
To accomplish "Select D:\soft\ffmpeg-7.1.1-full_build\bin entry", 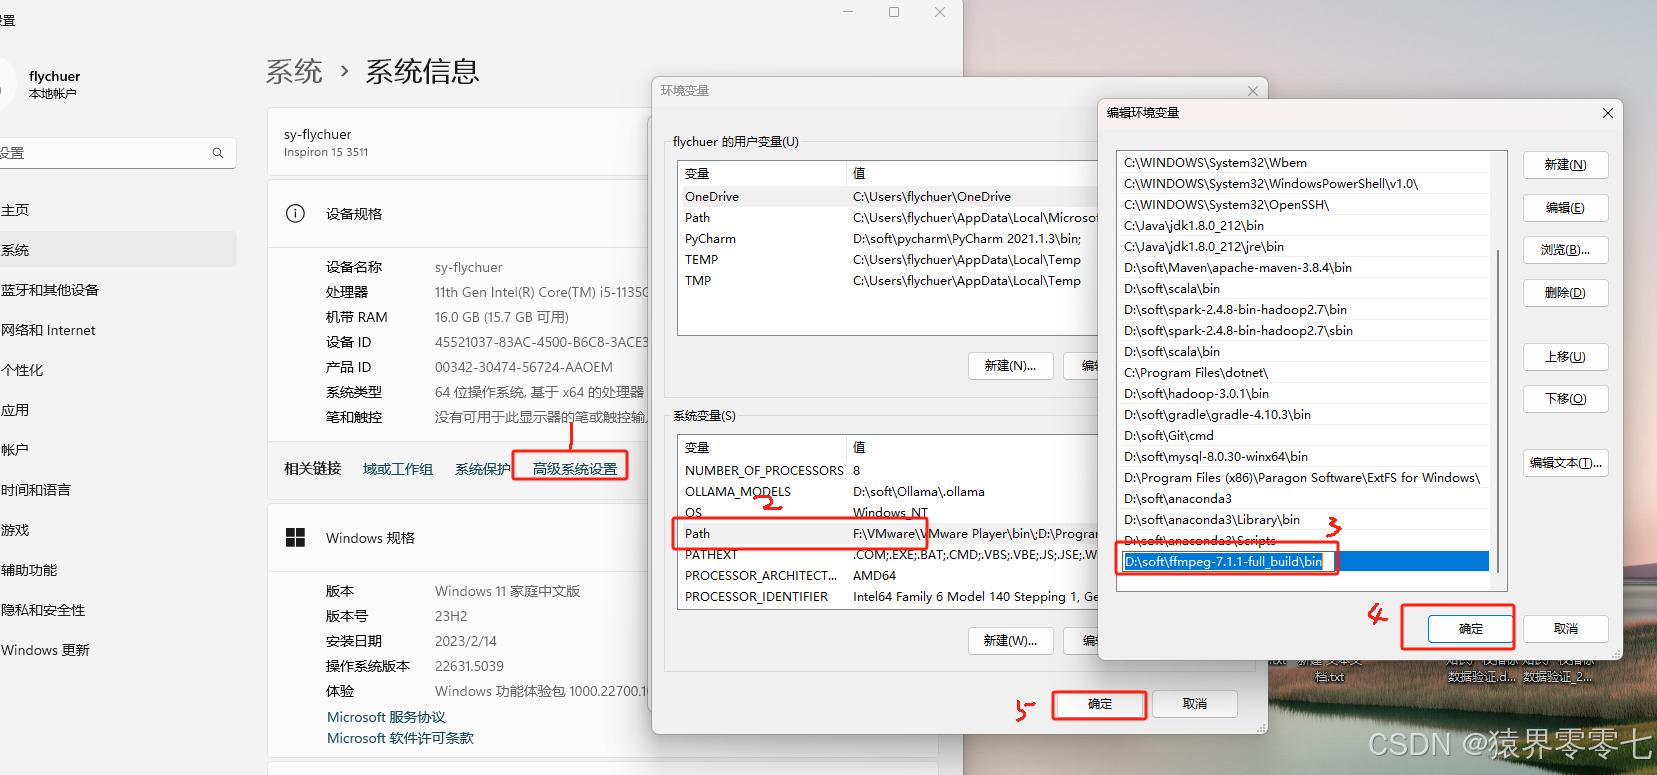I will (1305, 562).
